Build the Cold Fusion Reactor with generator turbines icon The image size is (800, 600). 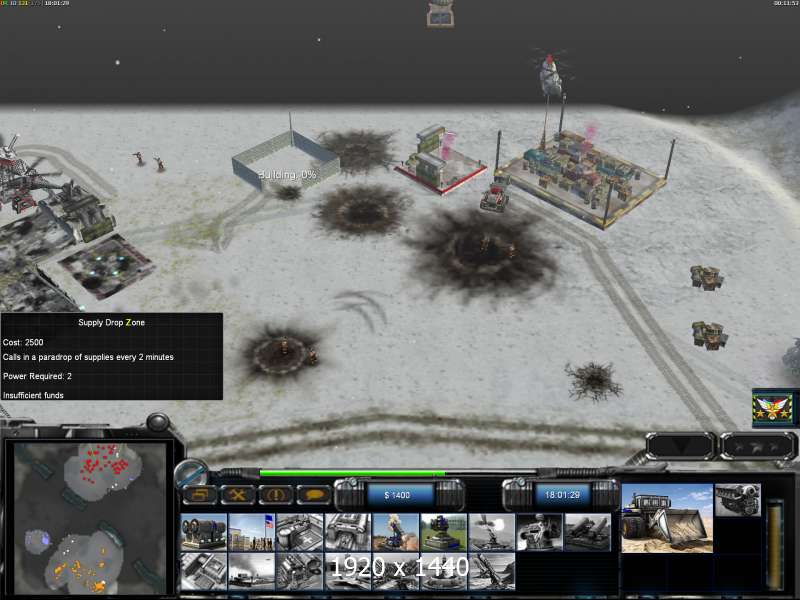coord(203,532)
